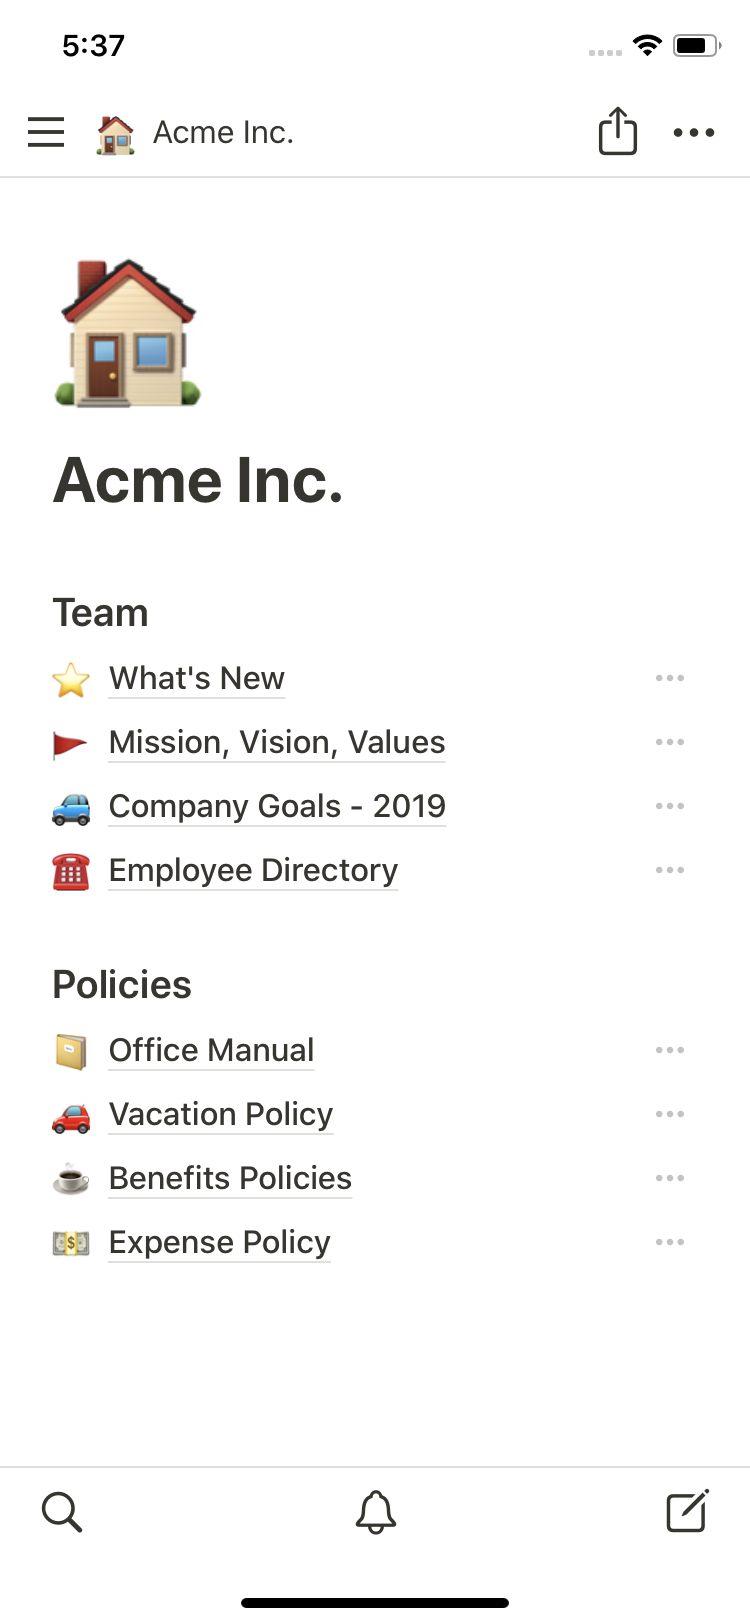Tap the share page icon

(x=617, y=131)
